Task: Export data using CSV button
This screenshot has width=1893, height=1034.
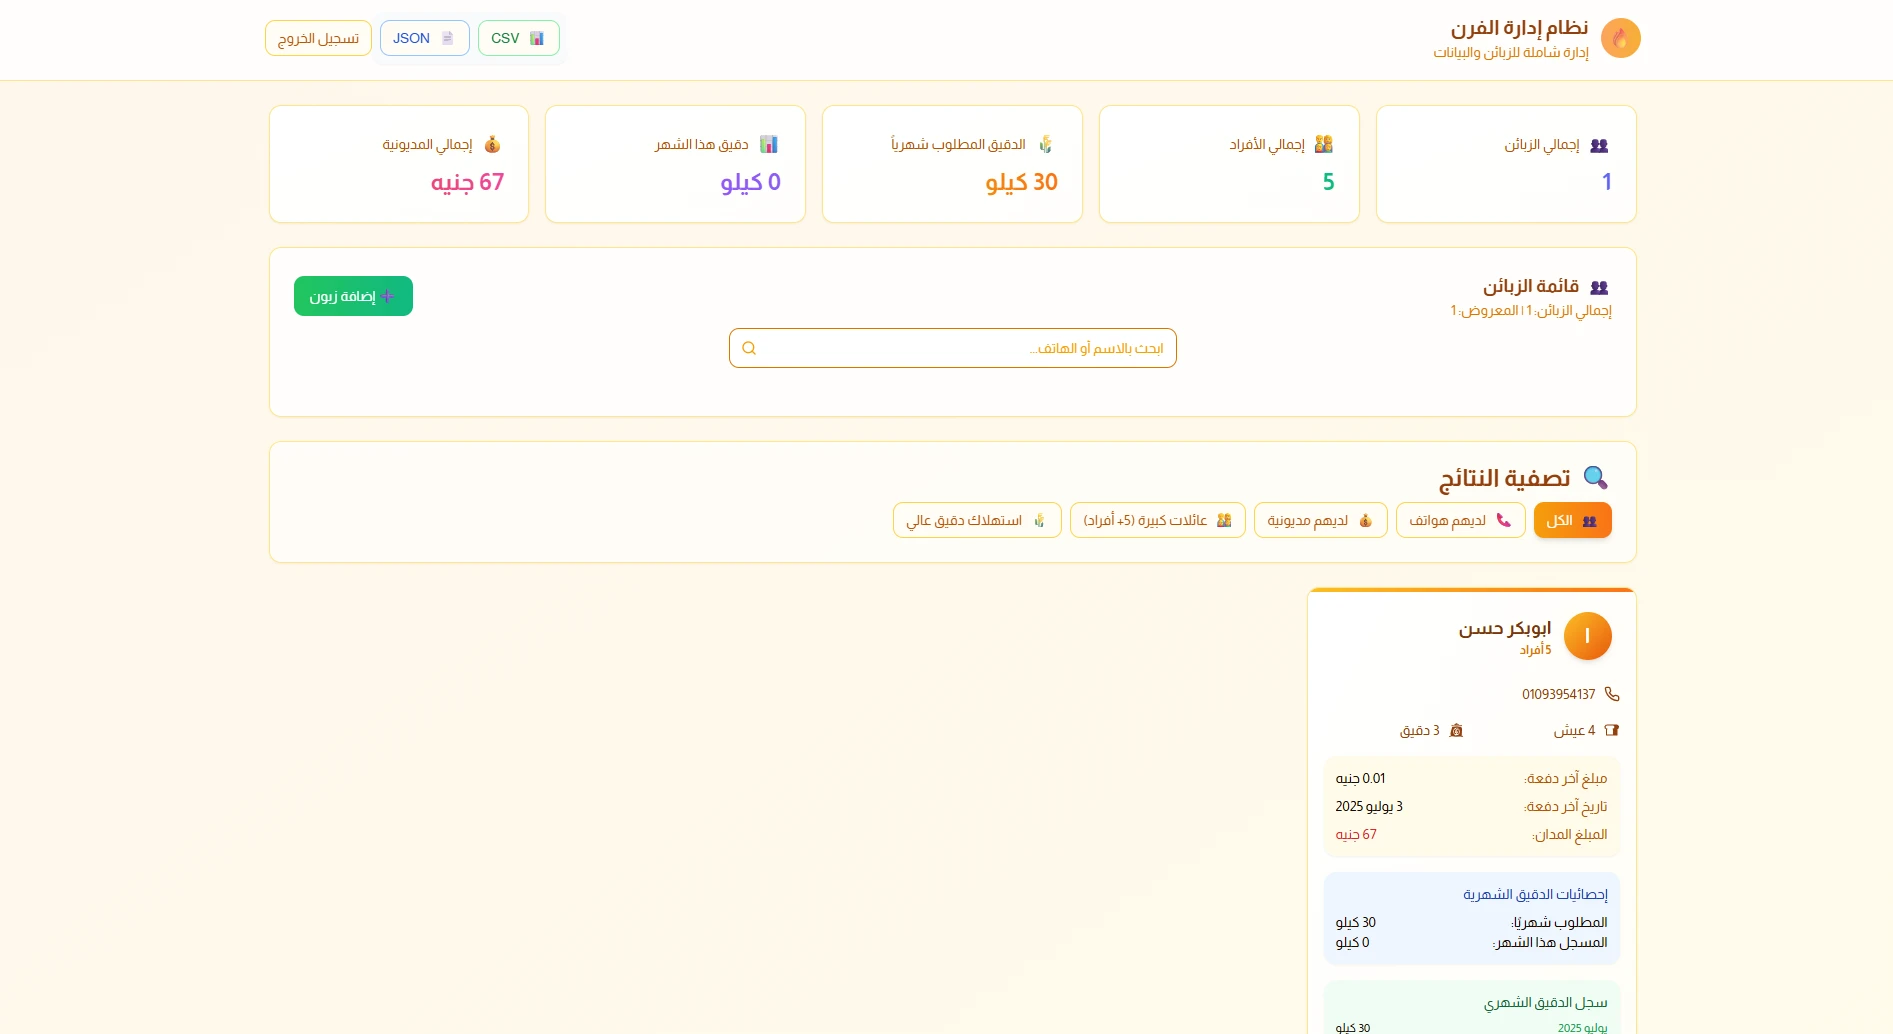Action: (x=518, y=39)
